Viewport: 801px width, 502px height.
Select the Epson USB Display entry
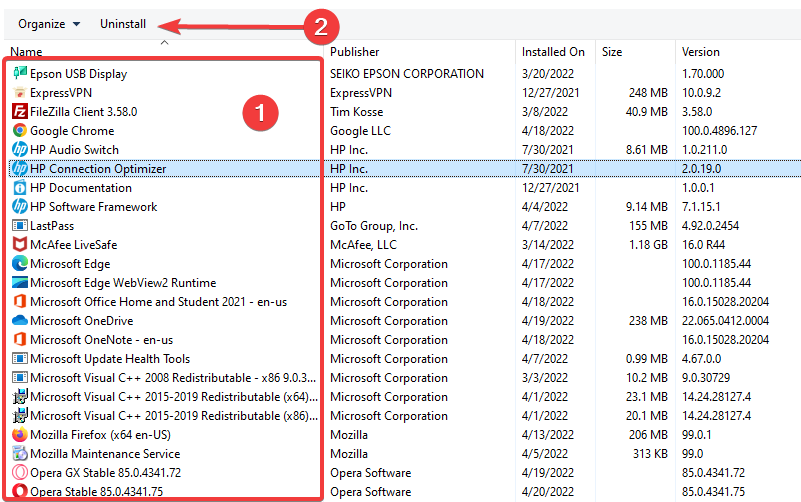point(78,73)
